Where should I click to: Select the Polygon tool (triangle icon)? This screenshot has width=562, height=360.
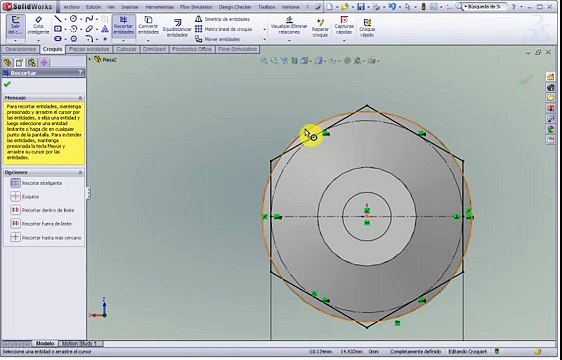105,29
